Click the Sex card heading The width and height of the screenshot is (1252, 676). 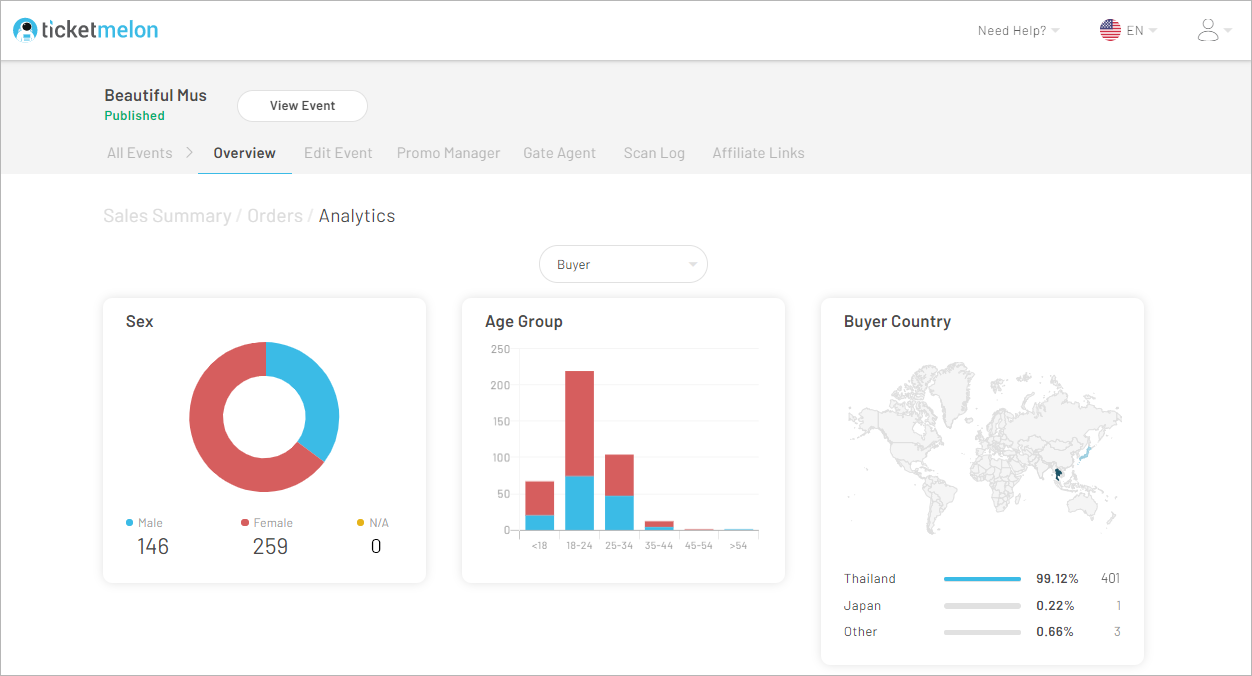tap(140, 322)
